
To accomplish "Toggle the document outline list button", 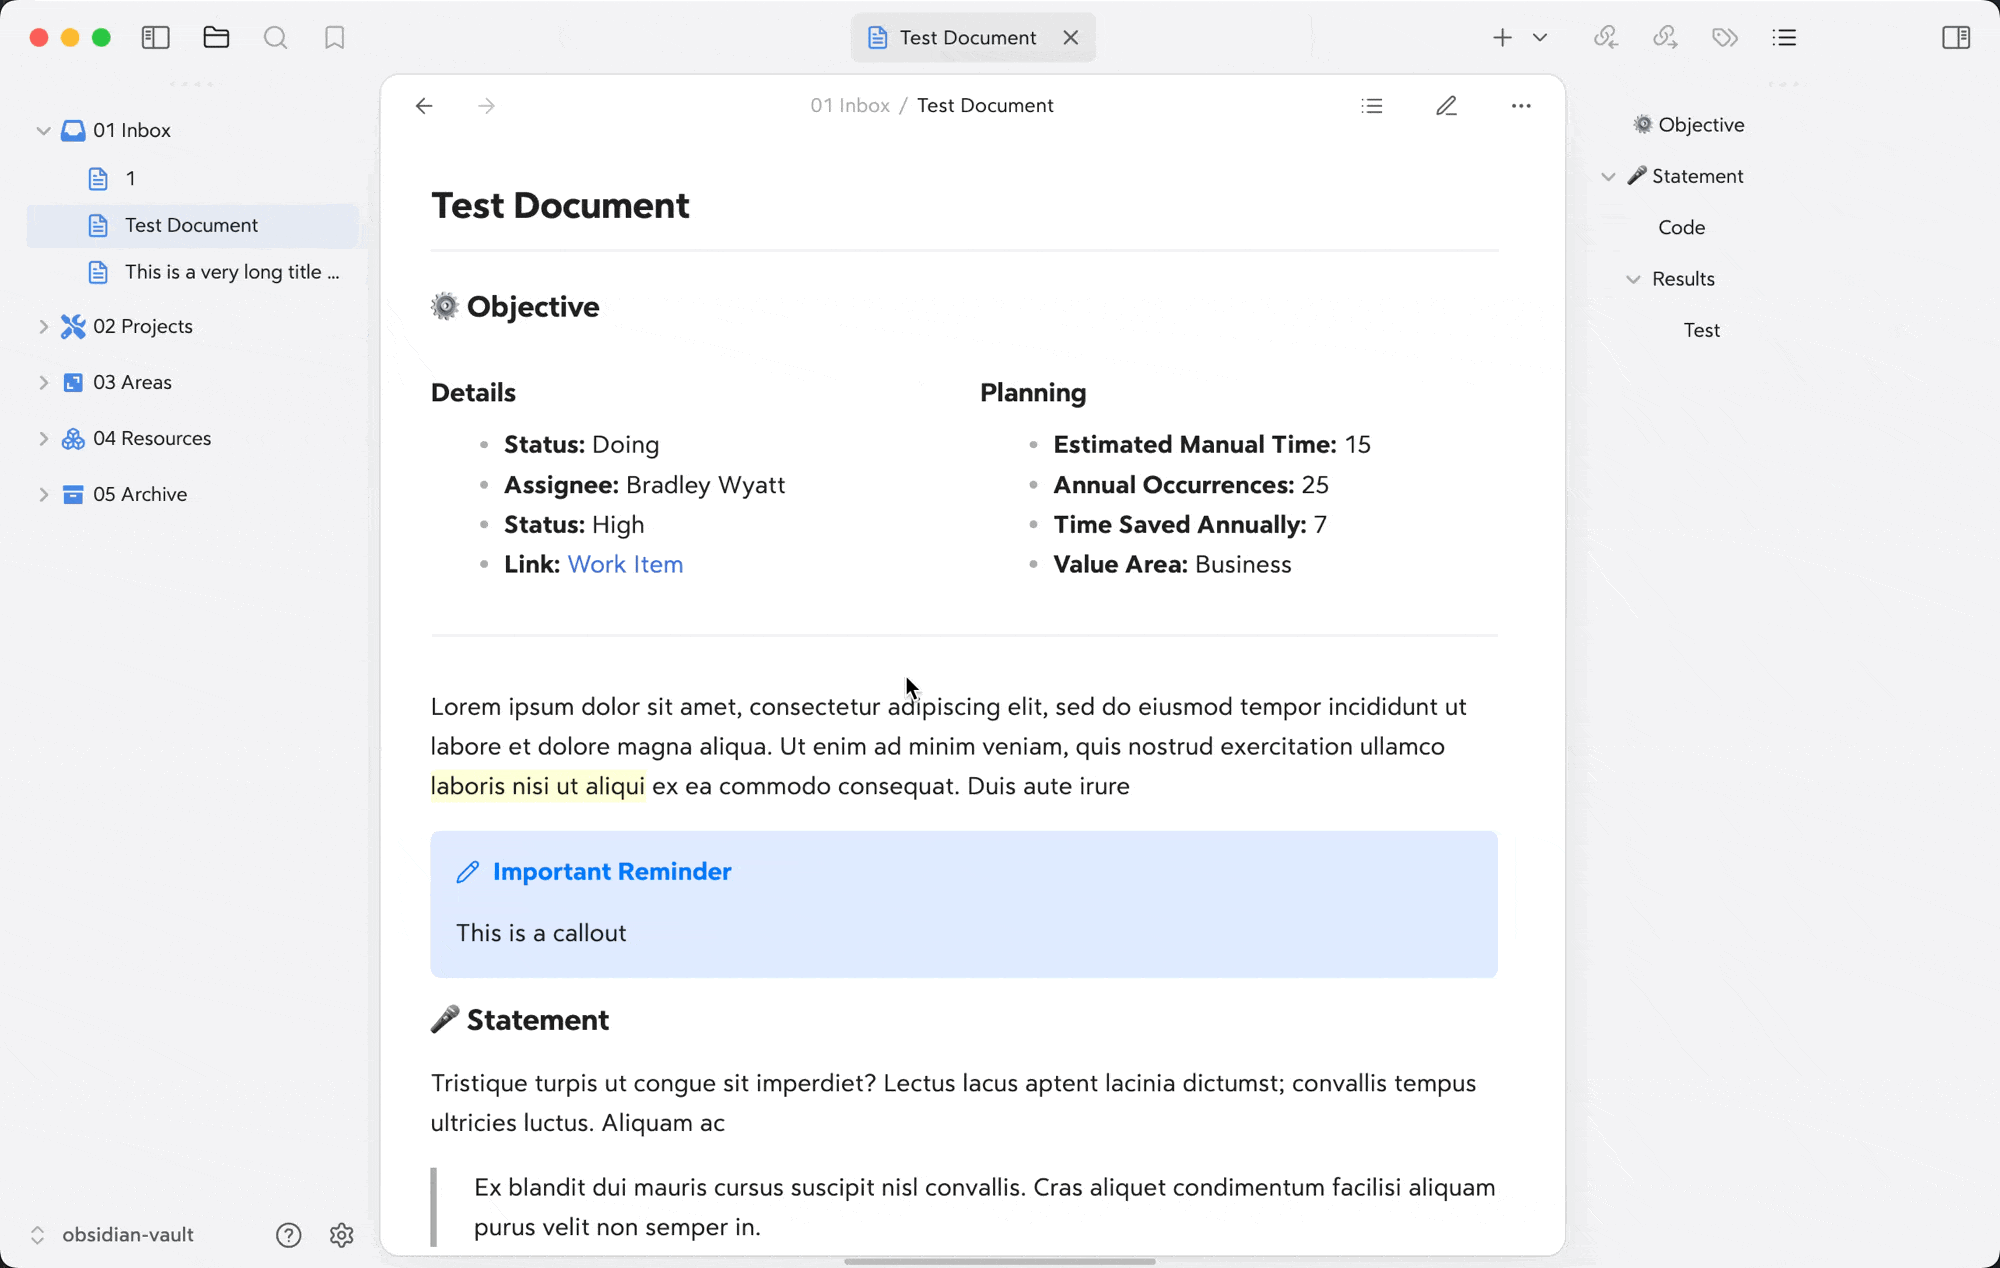I will point(1372,106).
